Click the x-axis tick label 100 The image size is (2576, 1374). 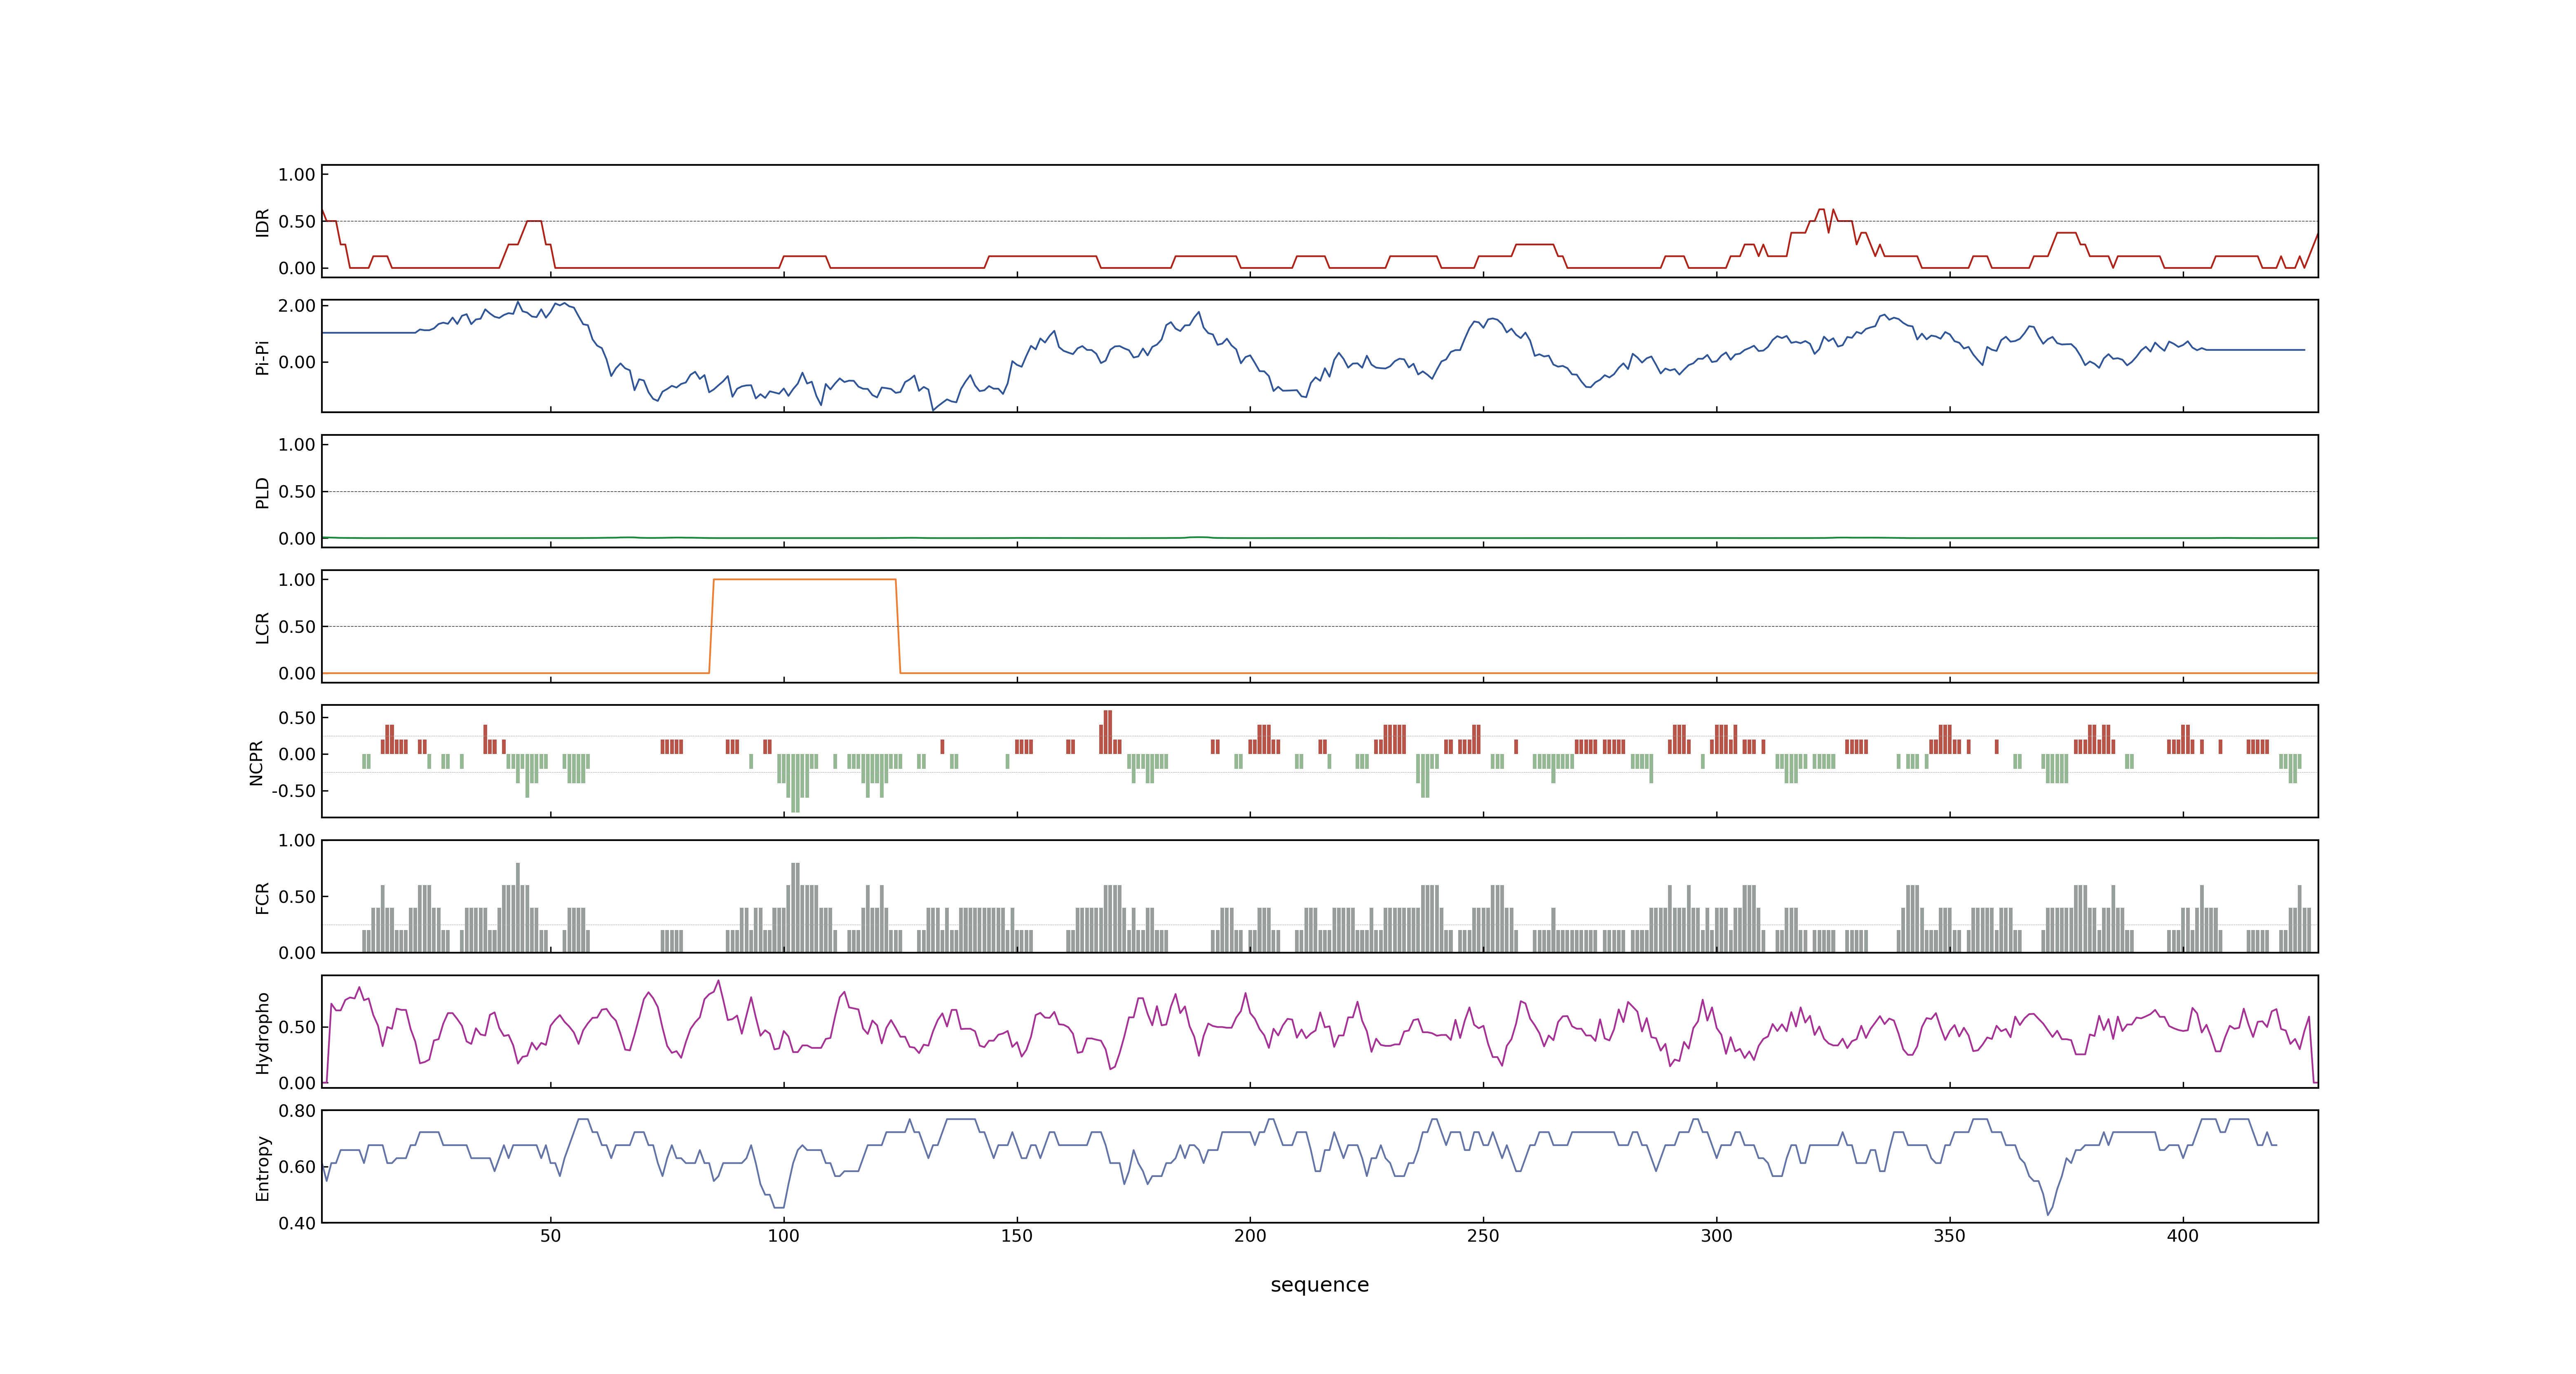[x=783, y=1236]
